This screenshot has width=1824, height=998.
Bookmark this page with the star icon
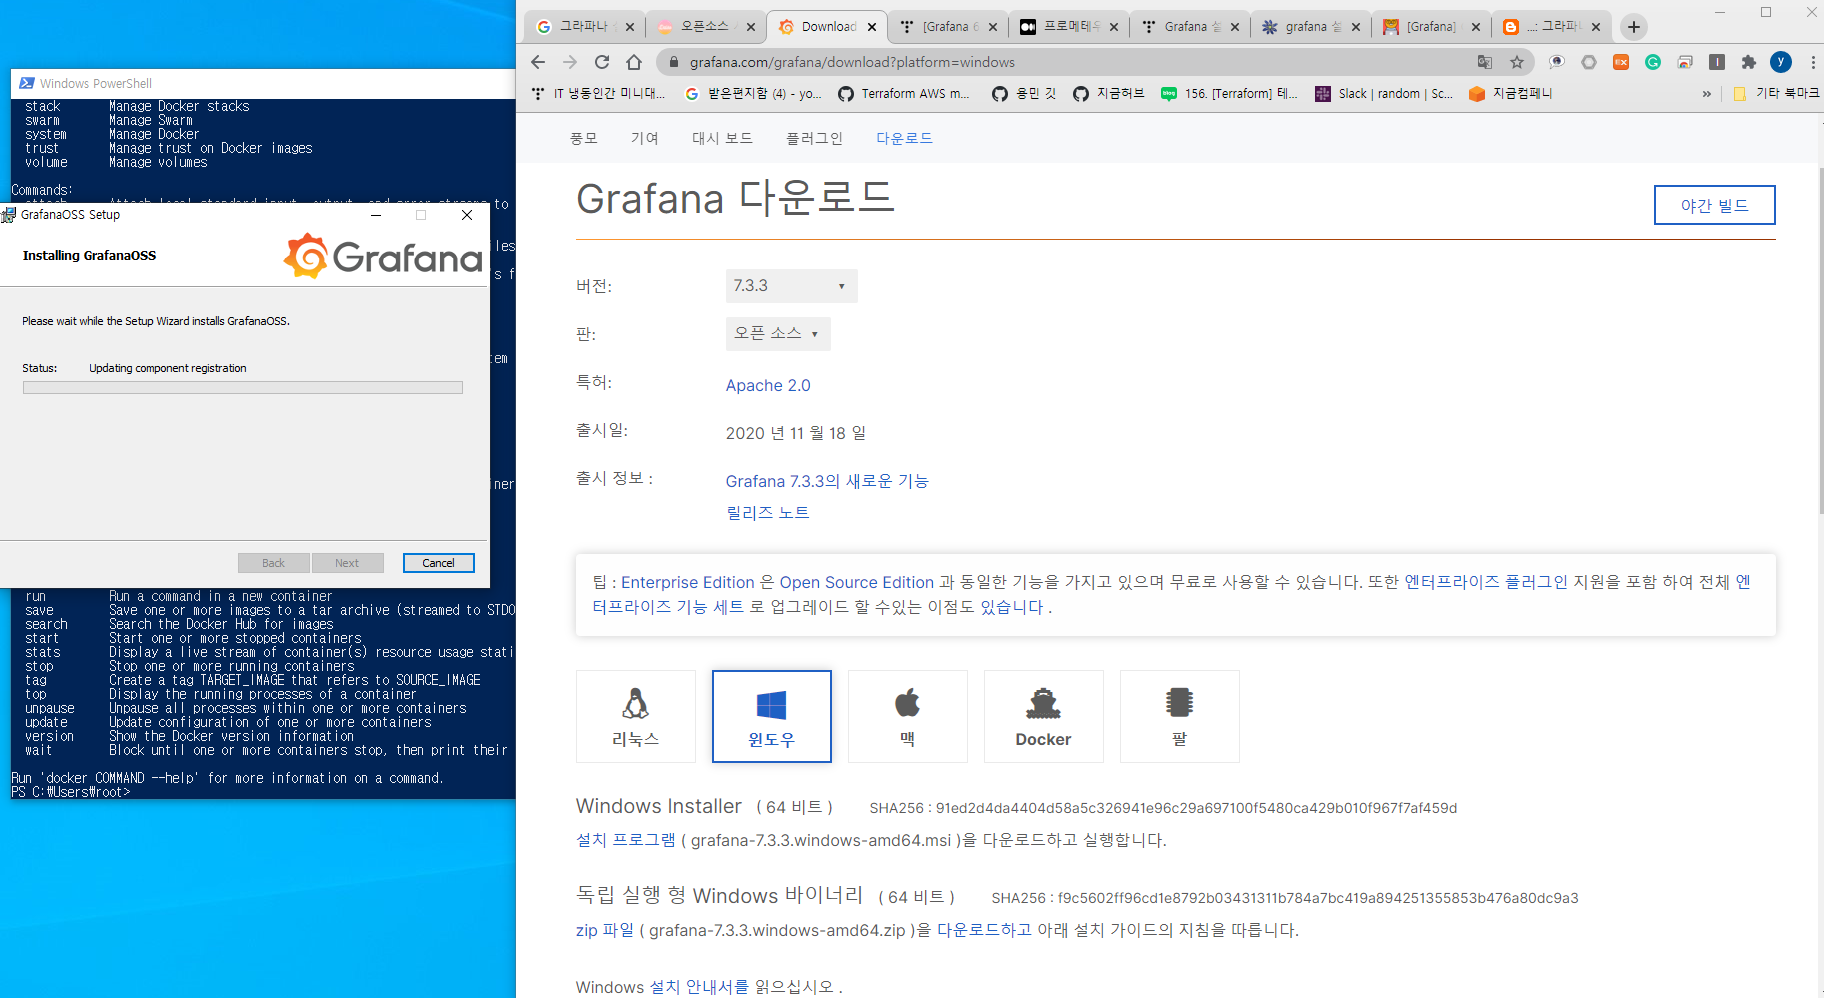point(1517,62)
